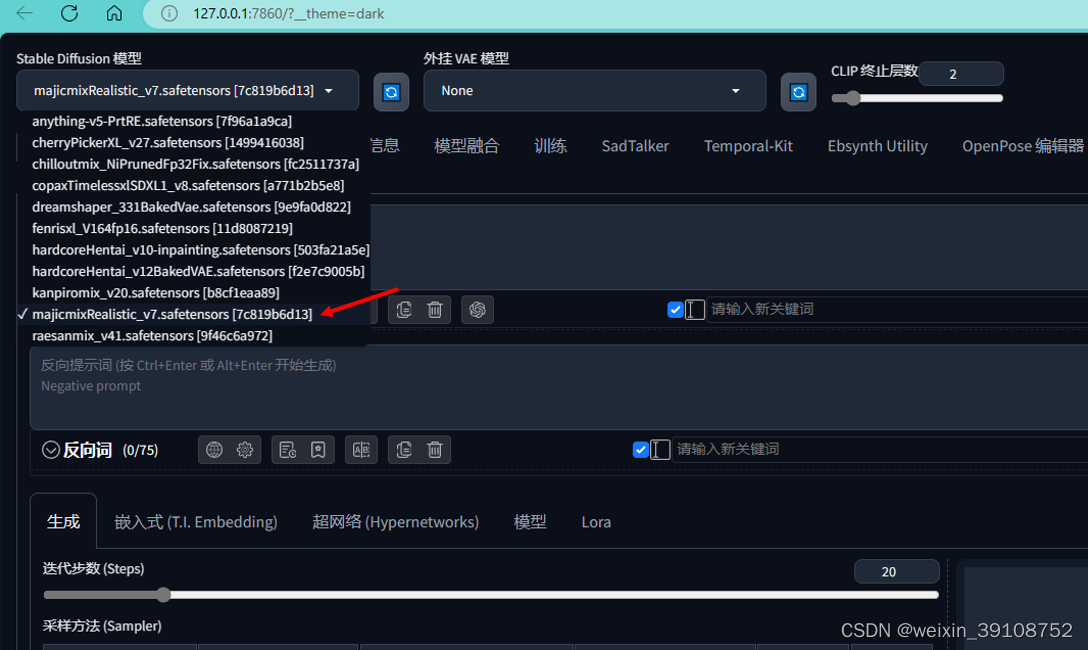Screen dimensions: 1088x650
Task: Collapse the 反向词 section chevron
Action: pos(51,450)
